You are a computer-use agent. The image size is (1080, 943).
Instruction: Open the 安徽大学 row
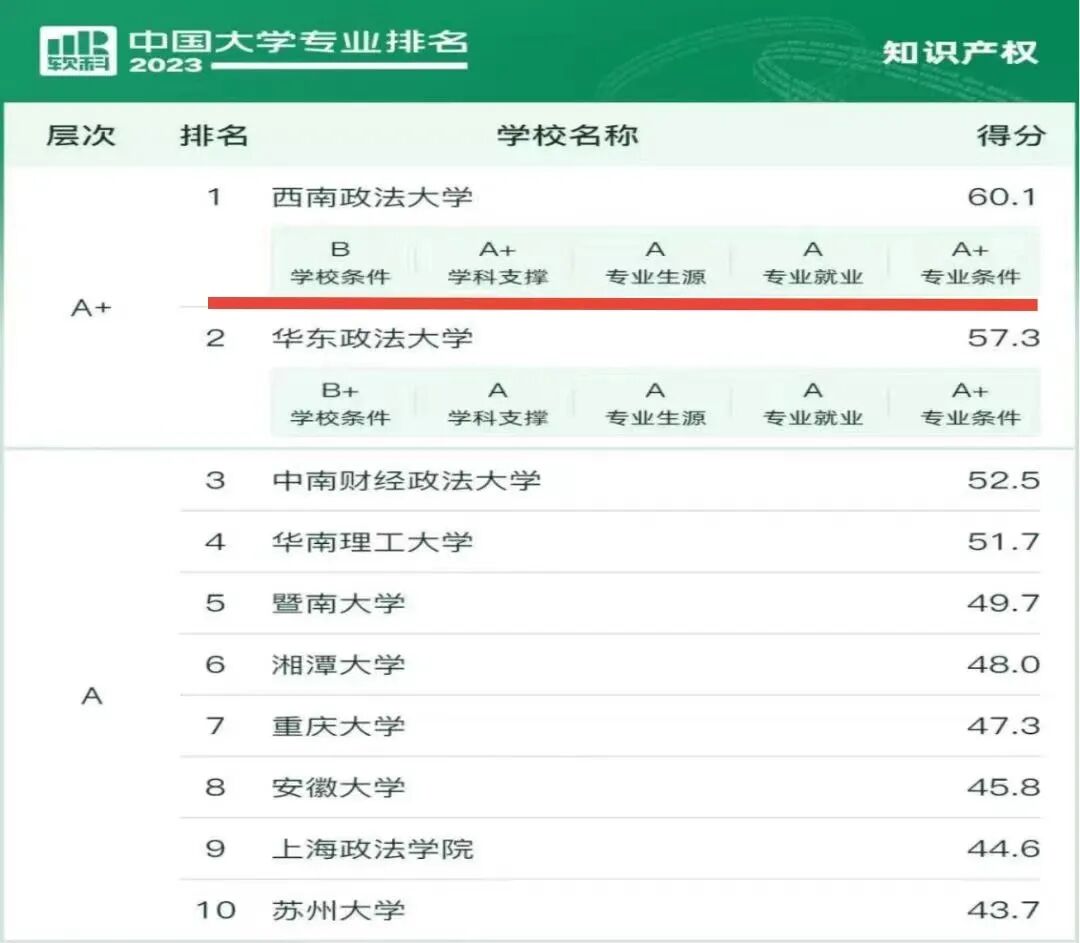(x=338, y=787)
